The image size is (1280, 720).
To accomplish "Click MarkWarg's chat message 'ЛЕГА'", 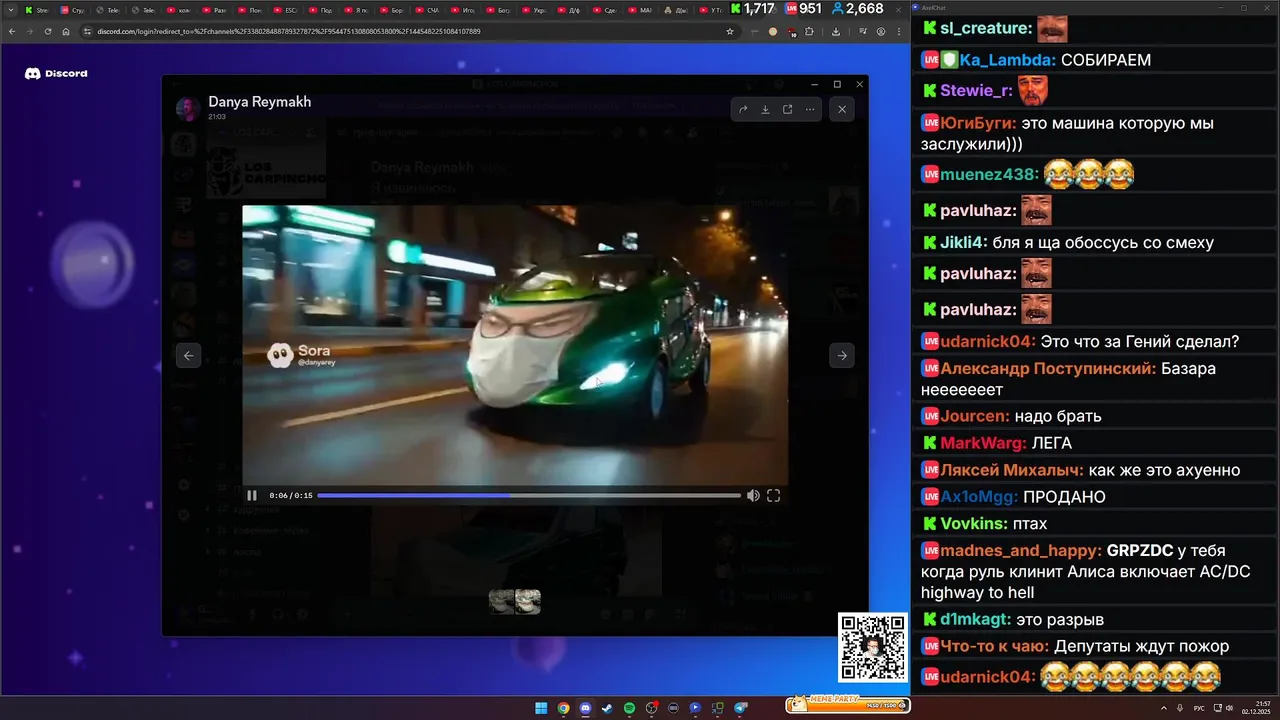I will (1052, 443).
